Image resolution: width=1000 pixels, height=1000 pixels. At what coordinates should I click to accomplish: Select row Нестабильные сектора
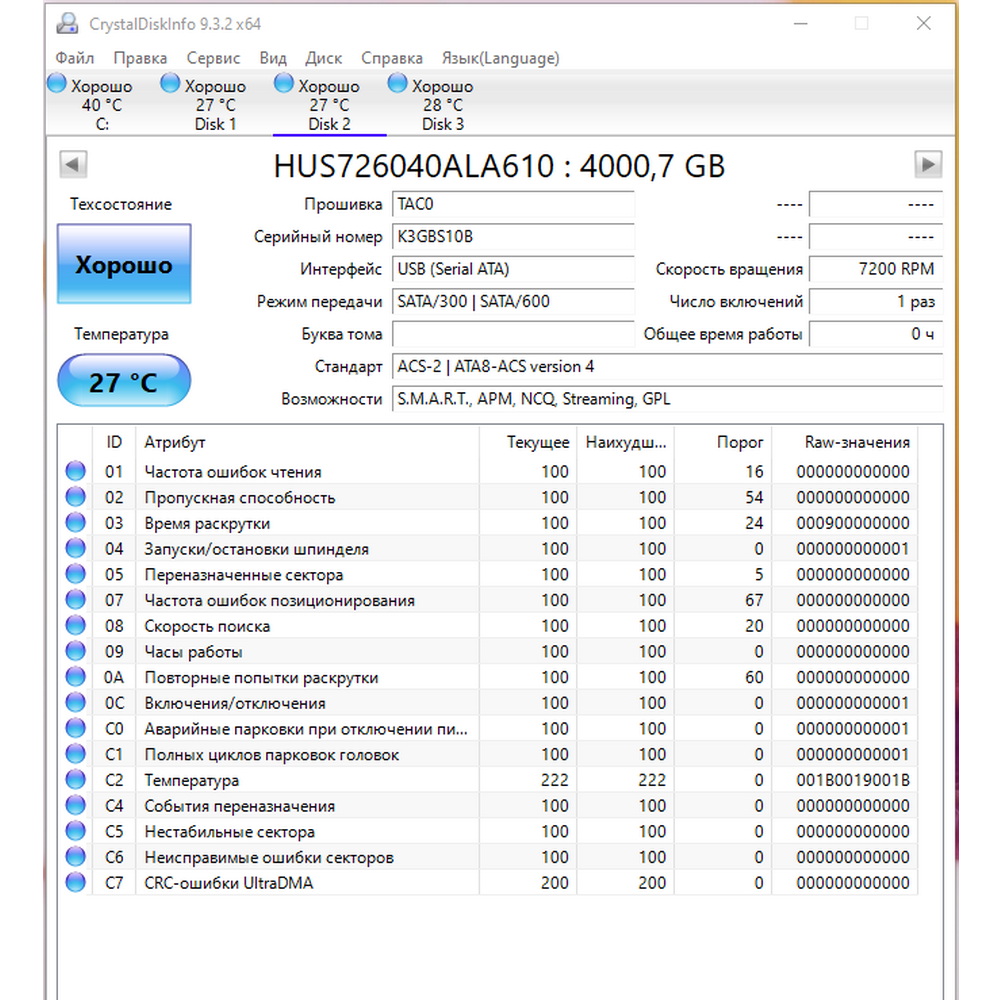click(490, 831)
